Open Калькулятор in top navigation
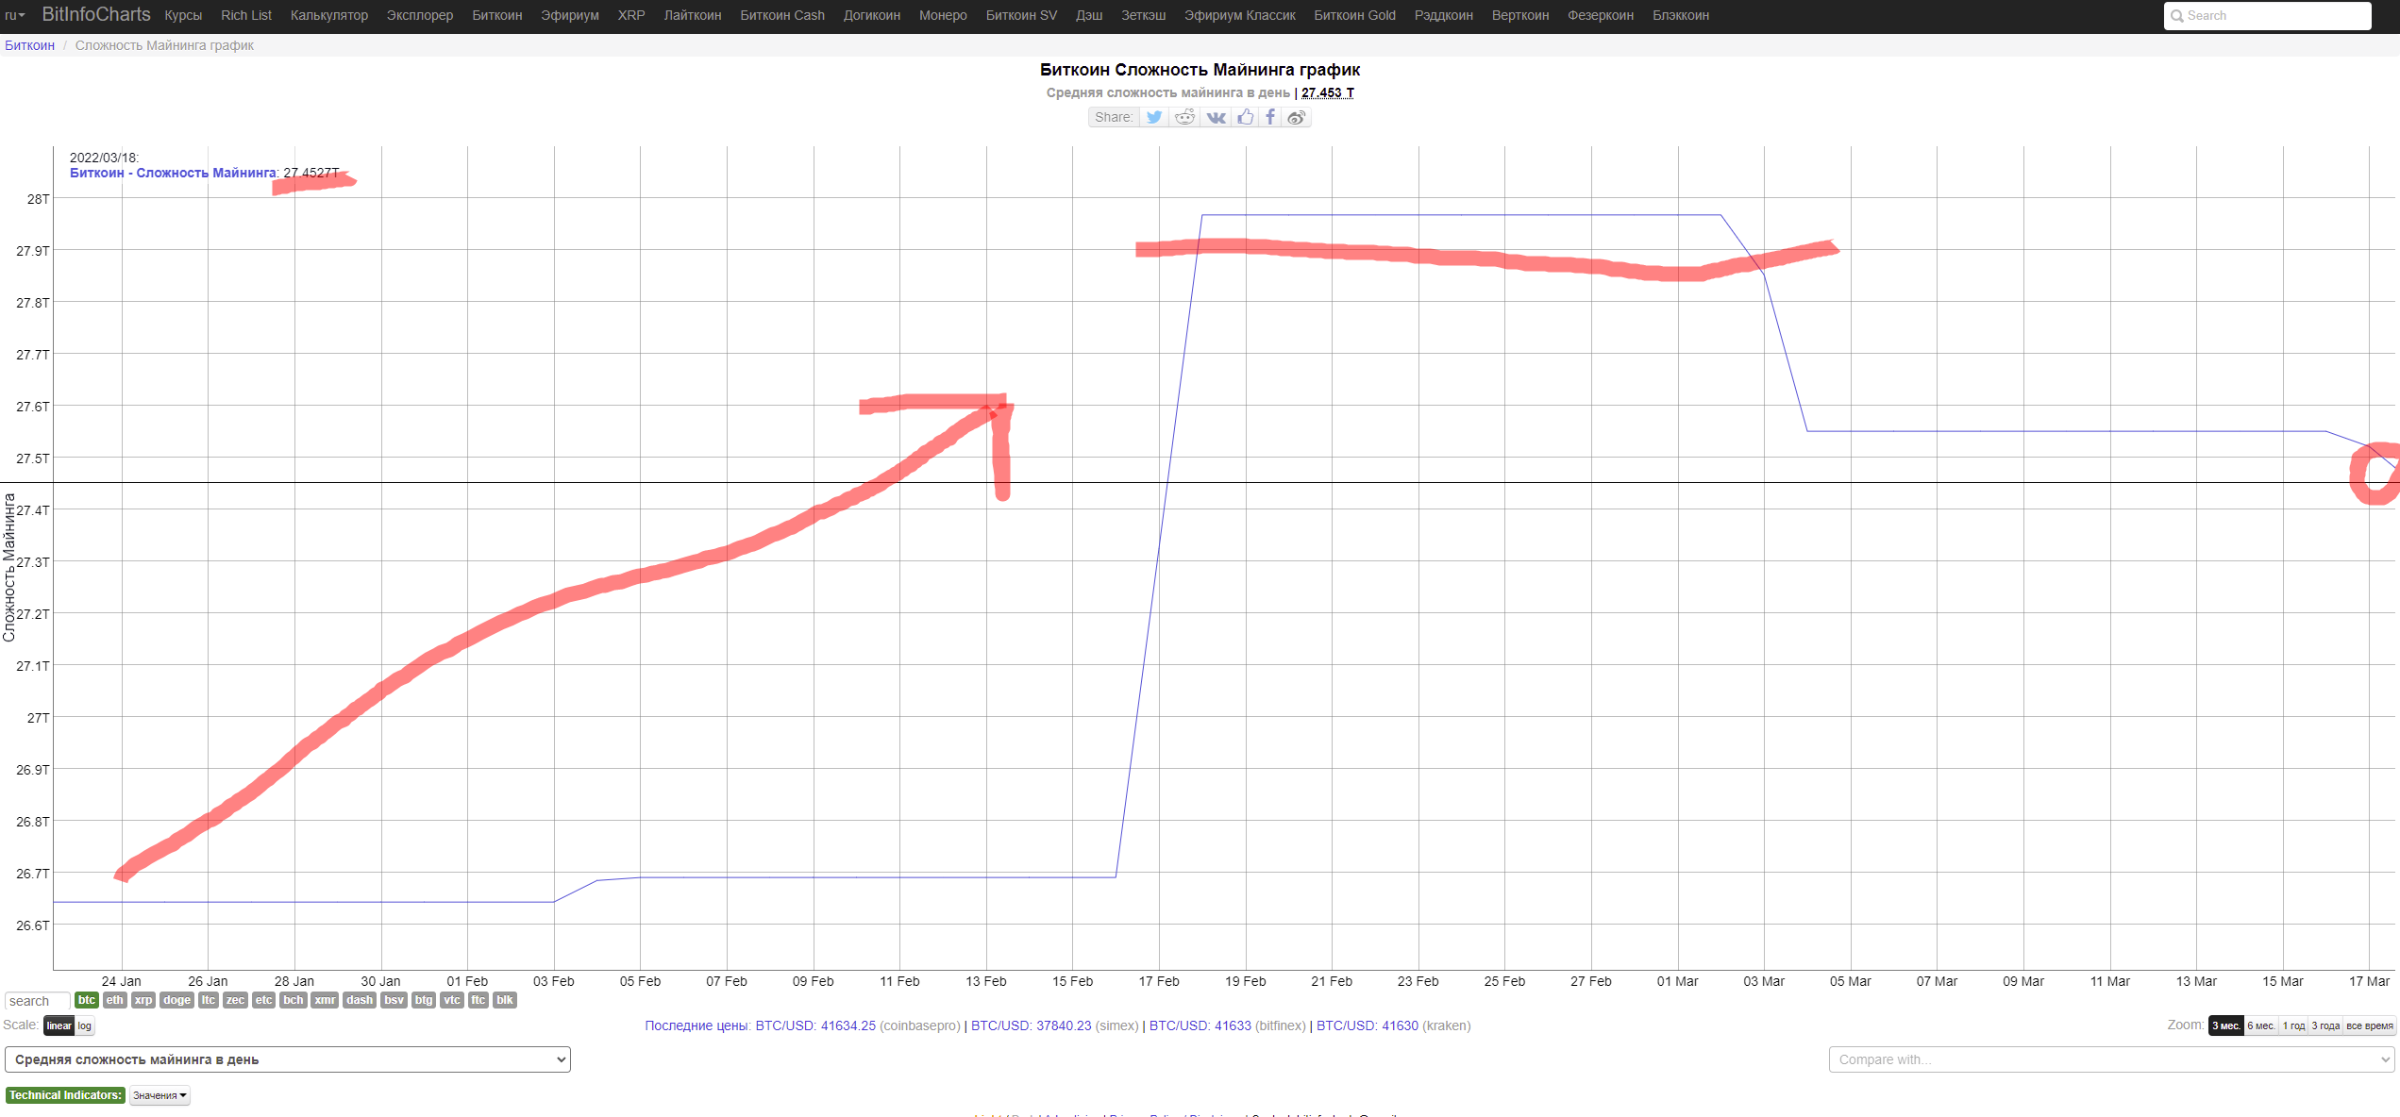Screen dimensions: 2400x1117 329,15
